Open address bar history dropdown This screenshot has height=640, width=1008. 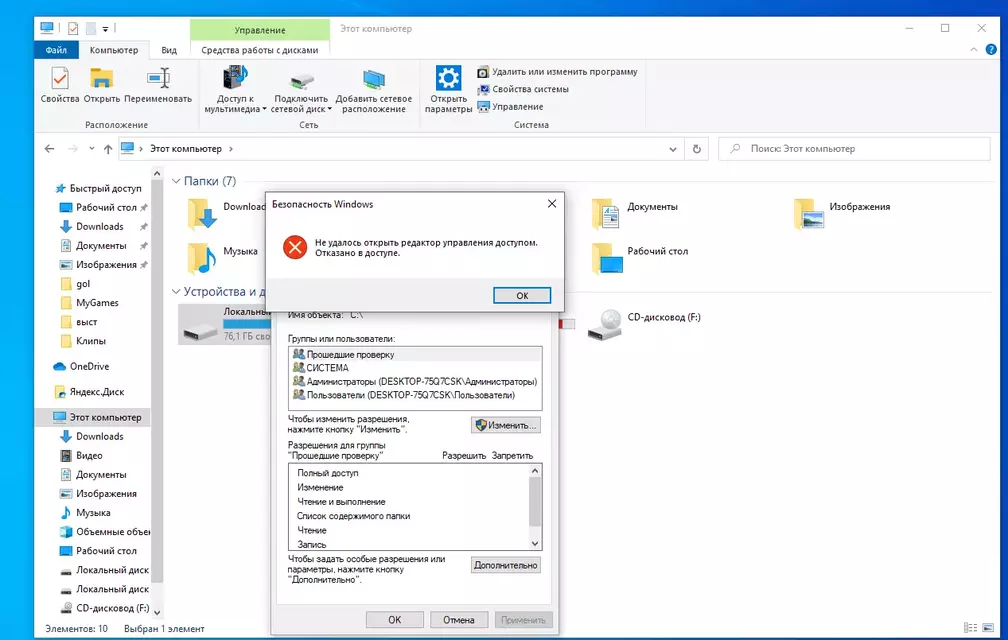pyautogui.click(x=672, y=149)
